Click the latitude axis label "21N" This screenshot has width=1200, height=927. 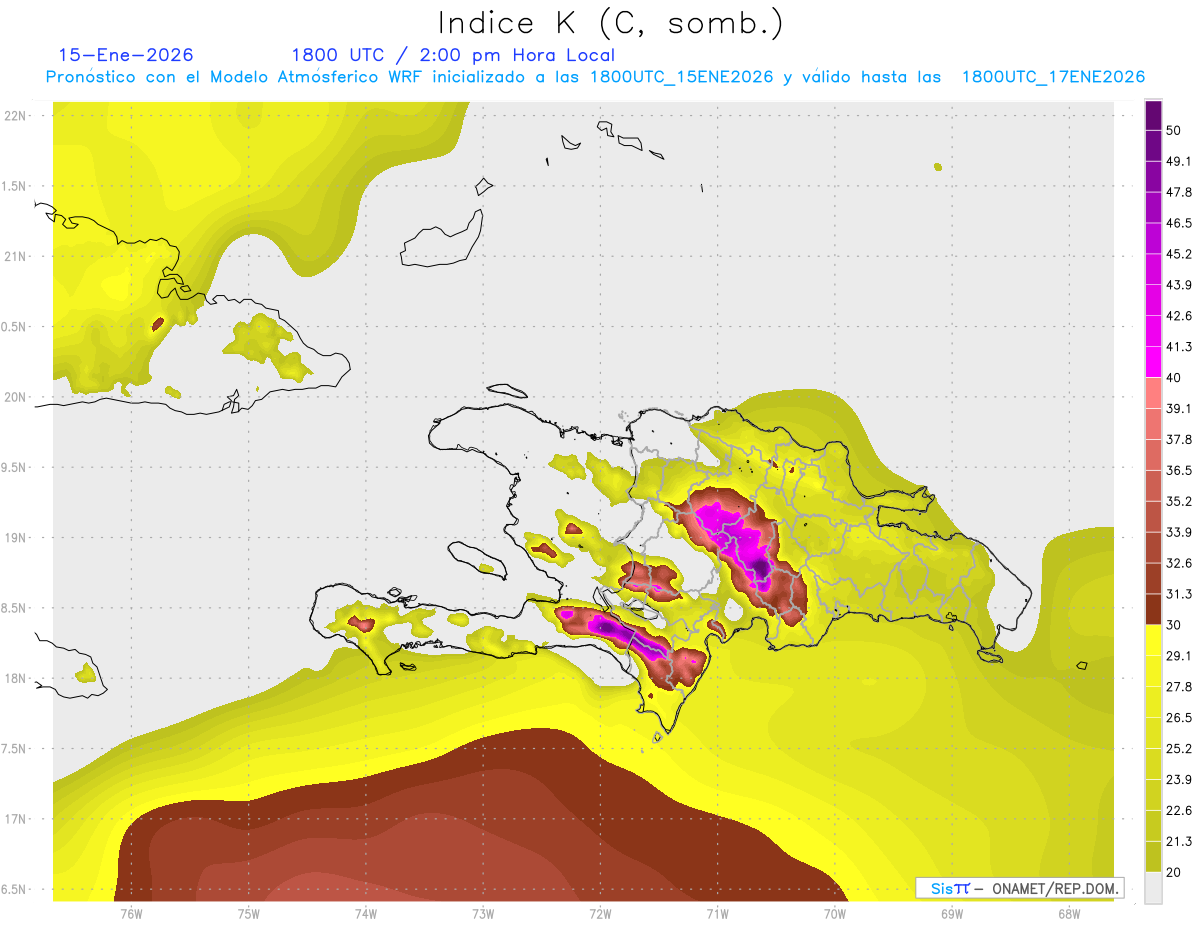point(15,257)
